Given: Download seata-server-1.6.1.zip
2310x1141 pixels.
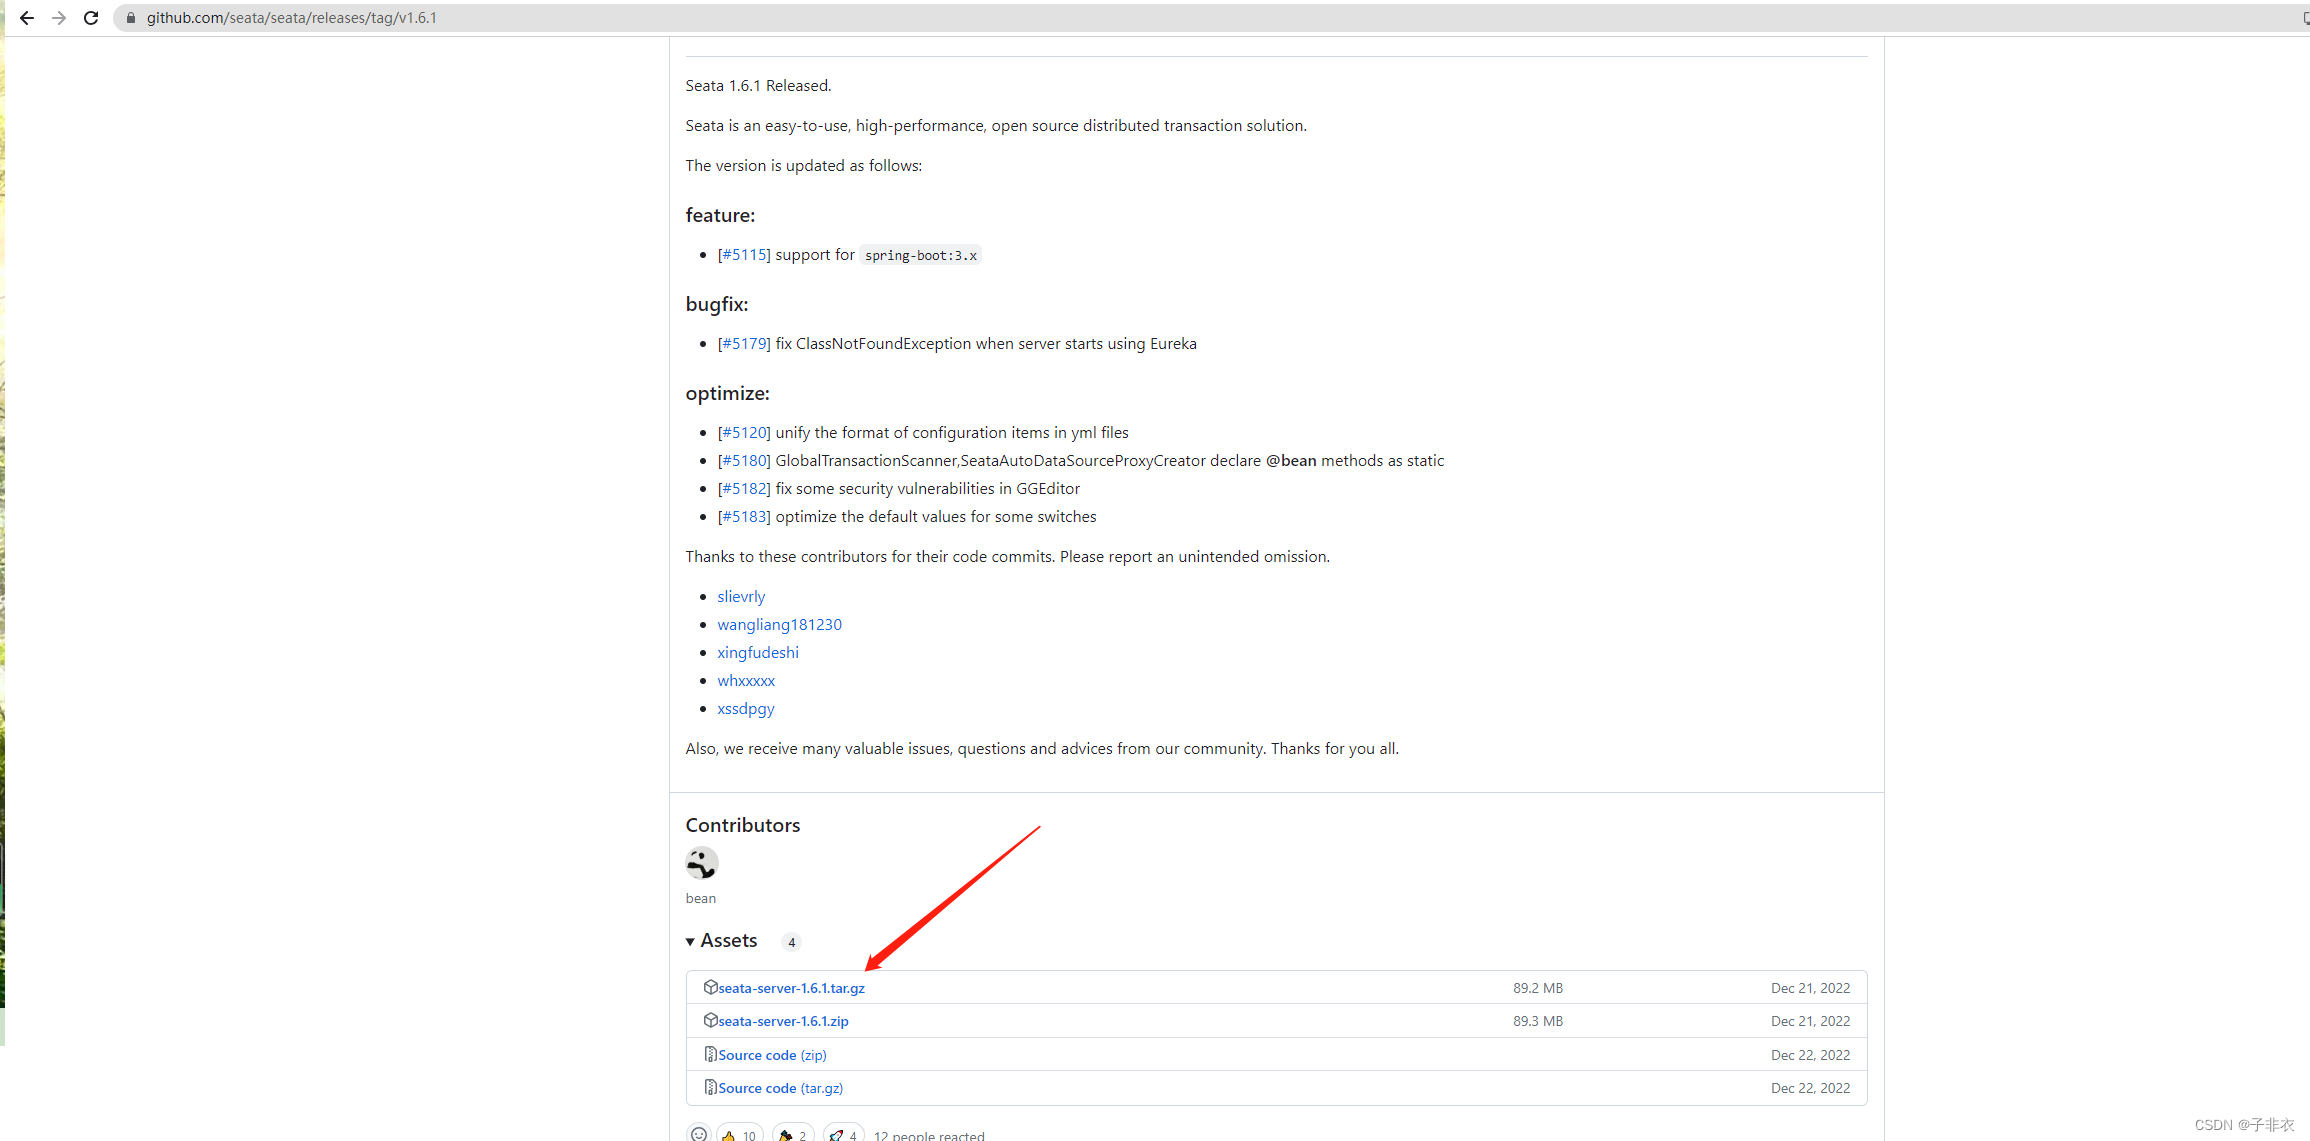Looking at the screenshot, I should [783, 1021].
